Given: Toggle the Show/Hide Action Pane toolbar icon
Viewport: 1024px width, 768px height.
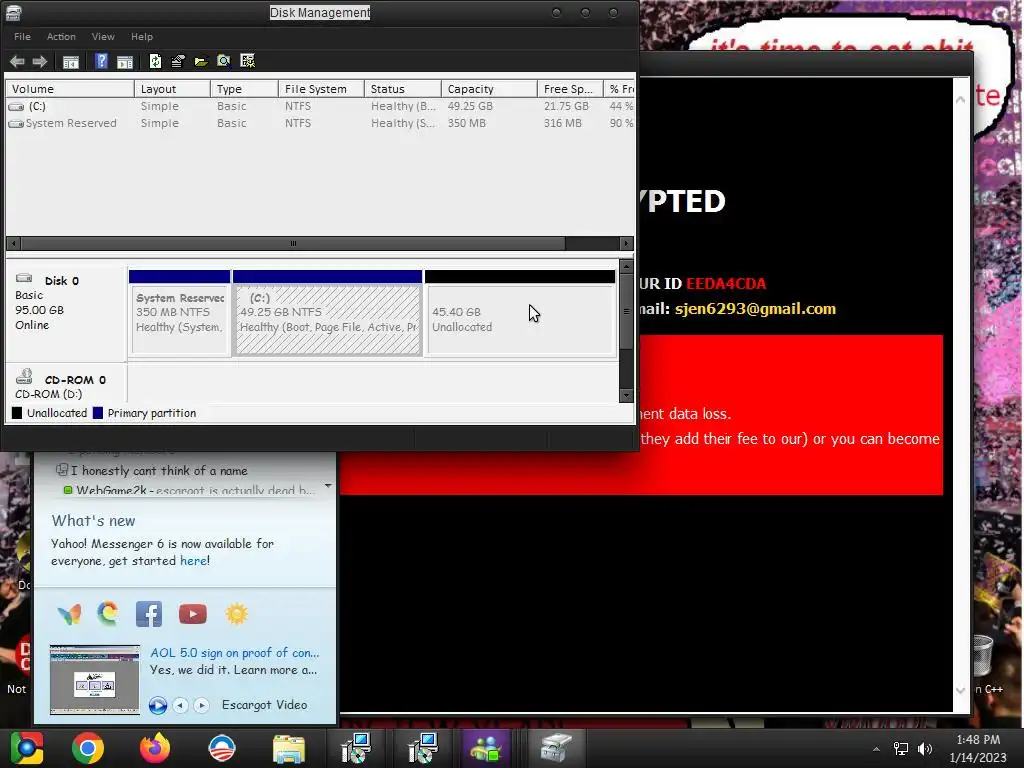Looking at the screenshot, I should pos(125,62).
